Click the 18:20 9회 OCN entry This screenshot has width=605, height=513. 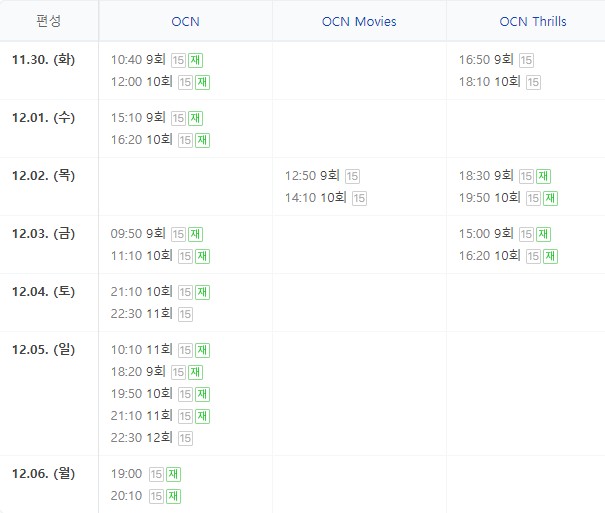click(x=138, y=372)
